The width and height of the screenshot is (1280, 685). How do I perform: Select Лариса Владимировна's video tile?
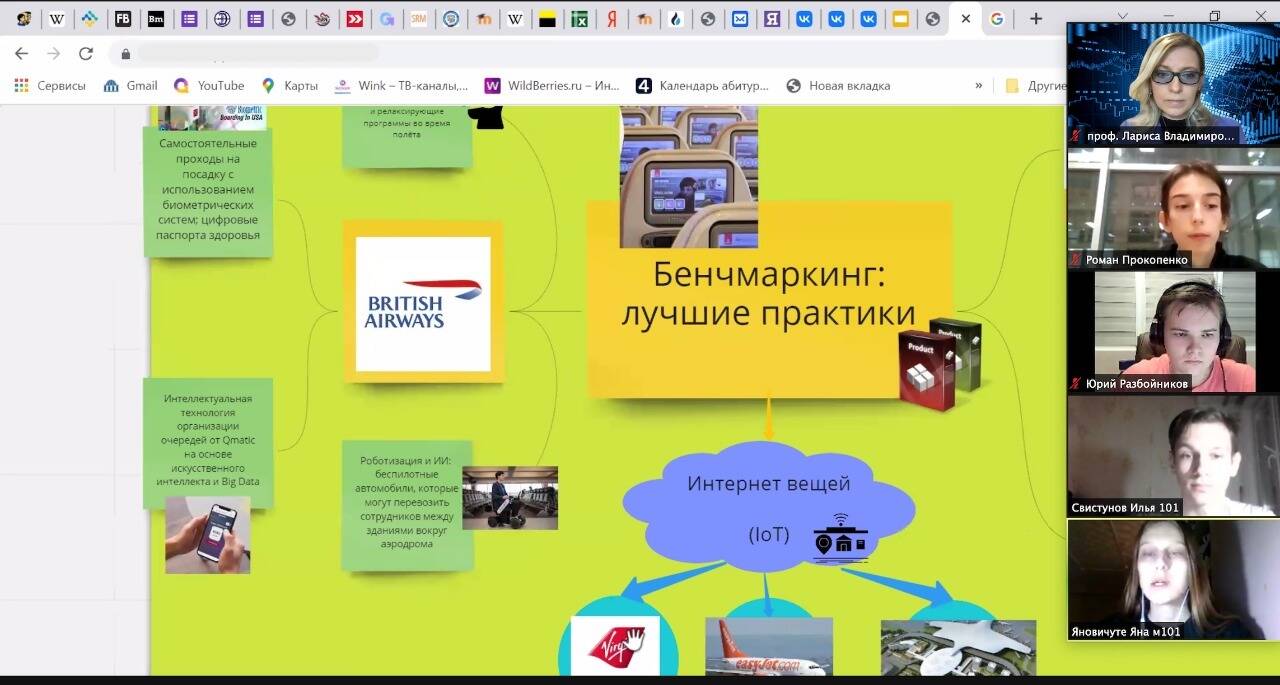pos(1173,84)
